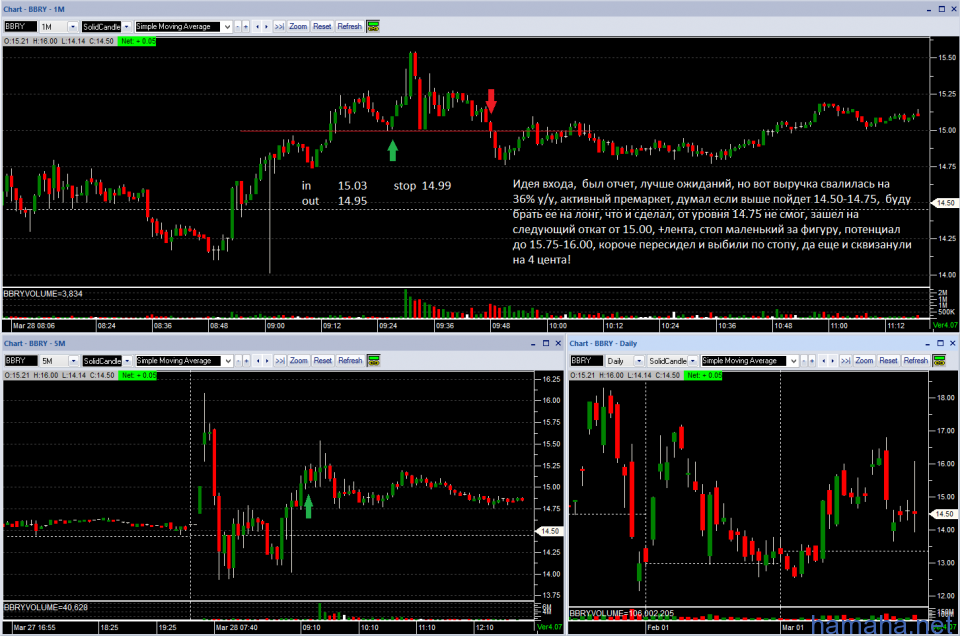The image size is (960, 636).
Task: Click green grid icon in Daily chart toolbar
Action: 939,361
